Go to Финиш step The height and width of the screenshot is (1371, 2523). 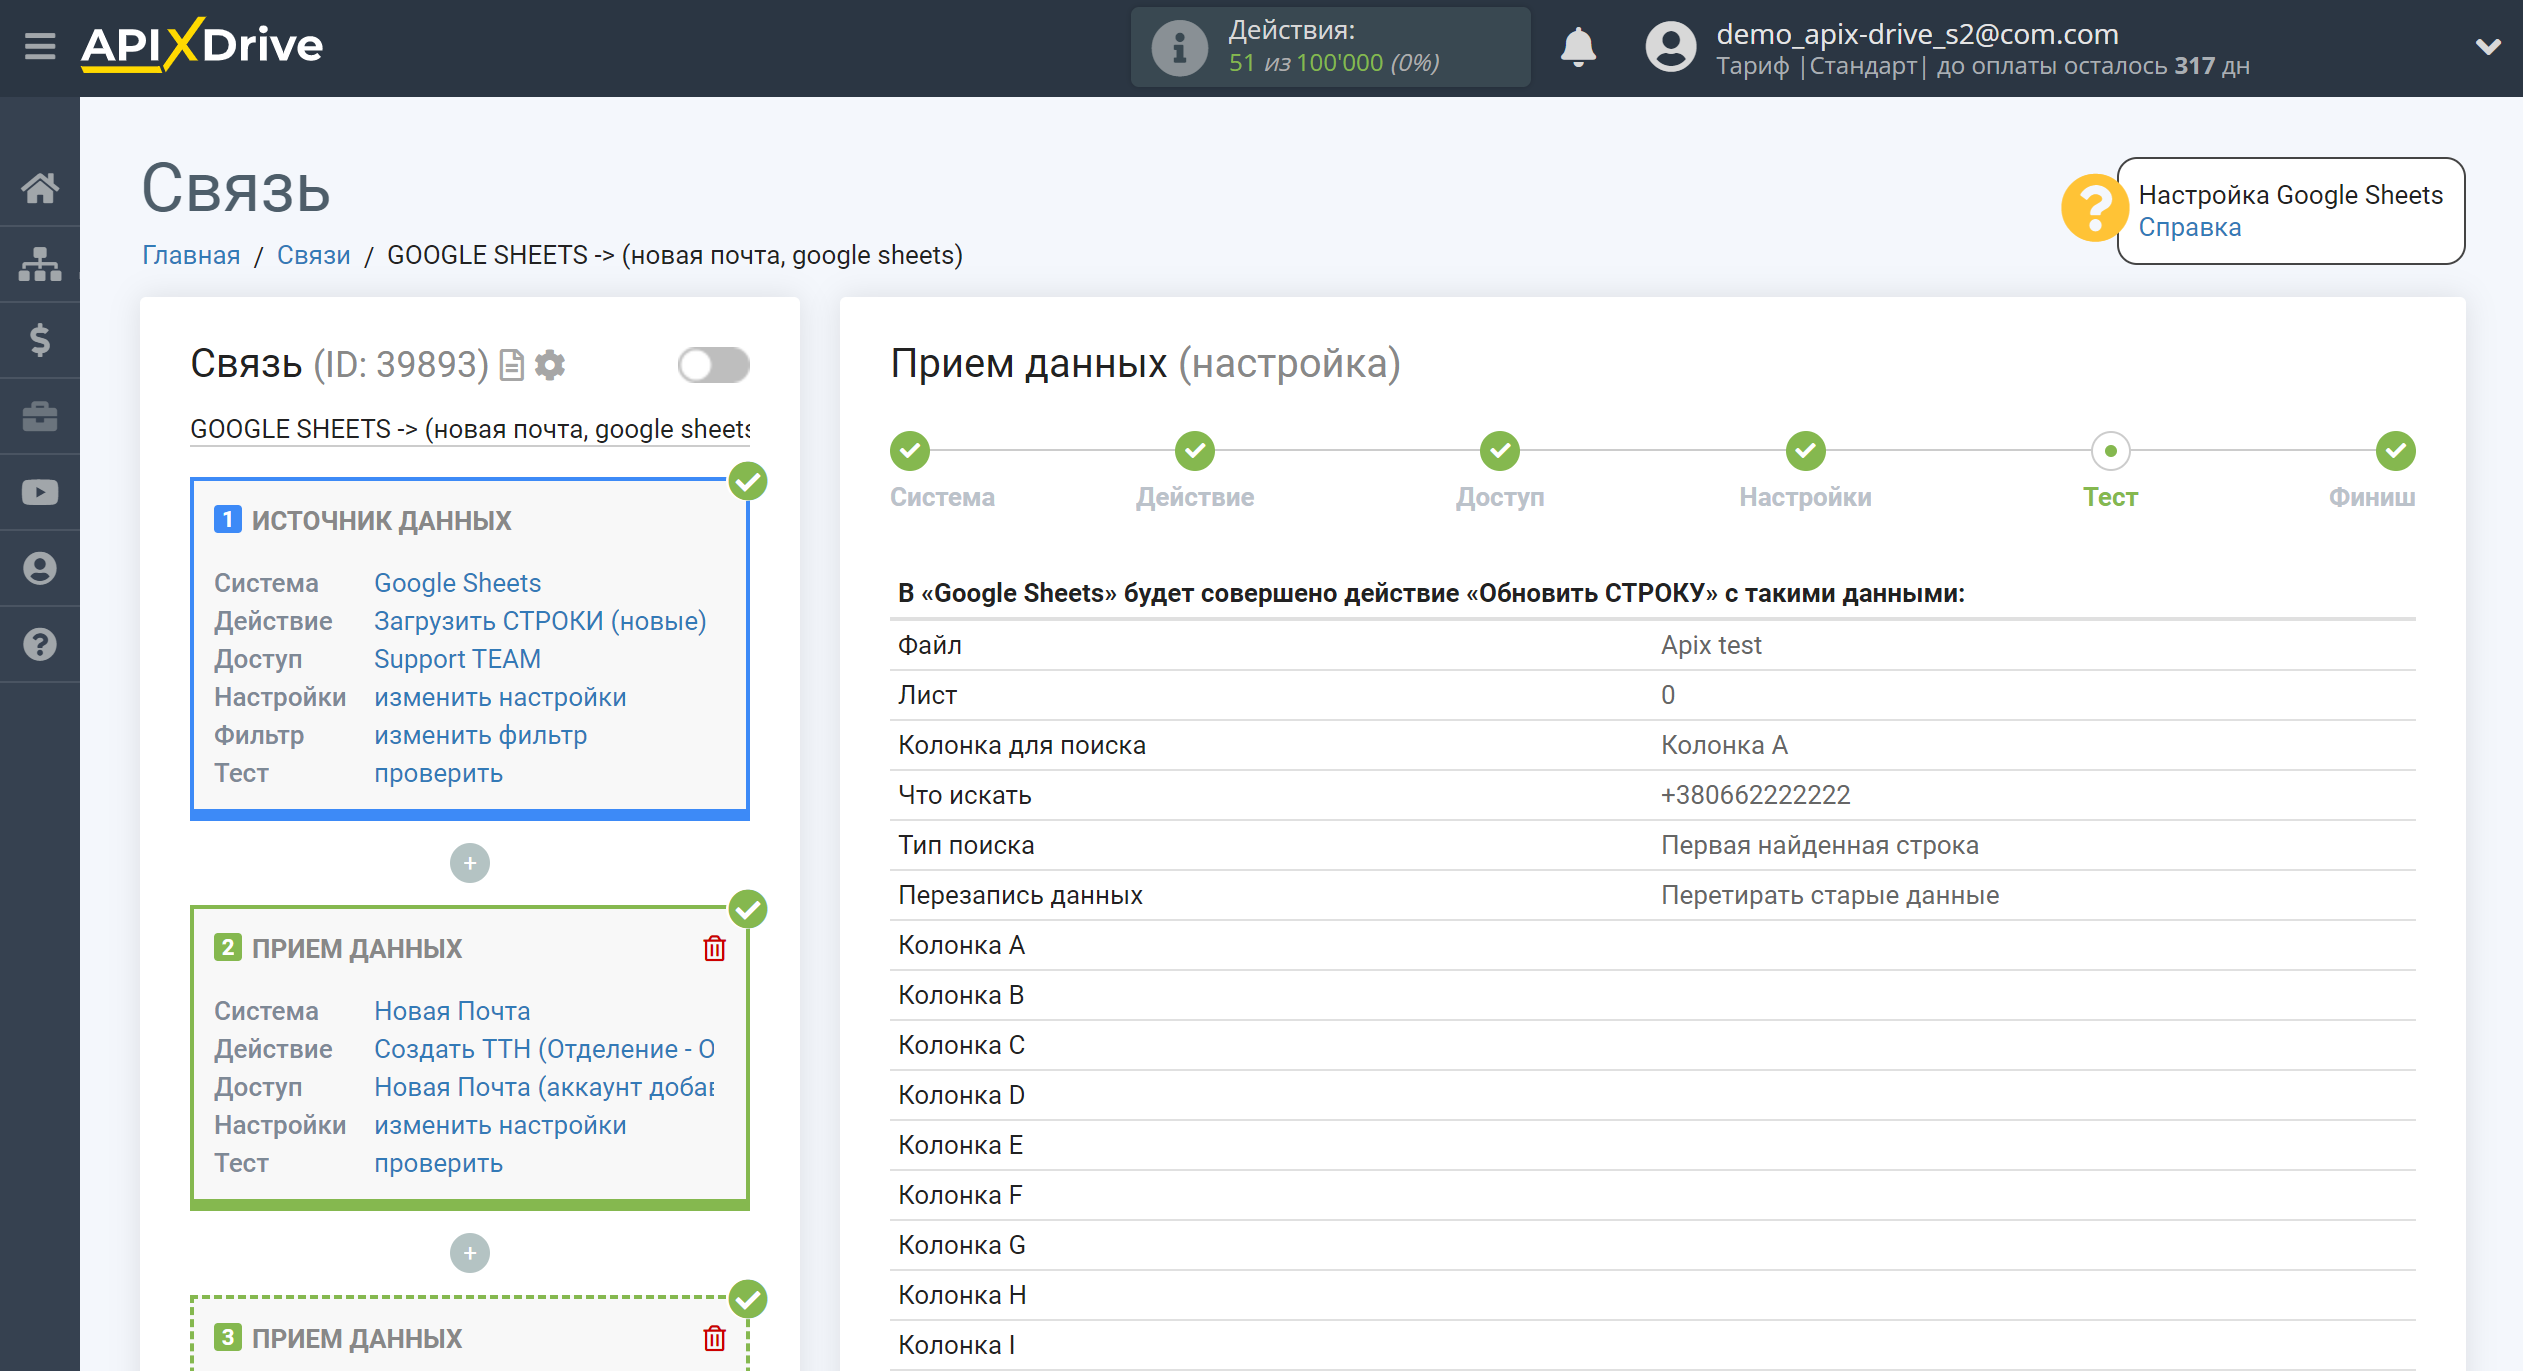(2396, 451)
